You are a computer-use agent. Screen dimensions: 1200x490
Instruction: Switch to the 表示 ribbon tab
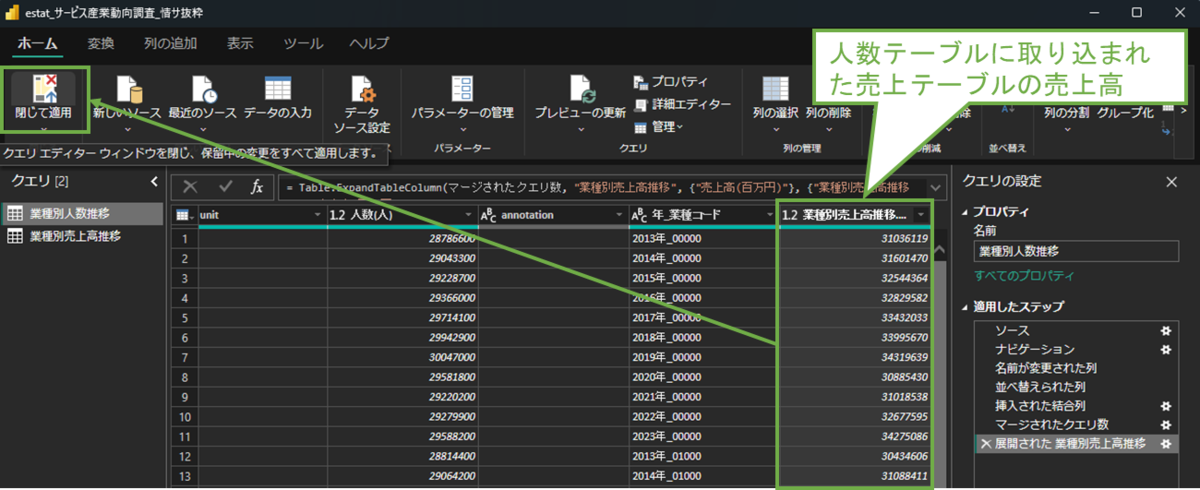click(x=240, y=43)
